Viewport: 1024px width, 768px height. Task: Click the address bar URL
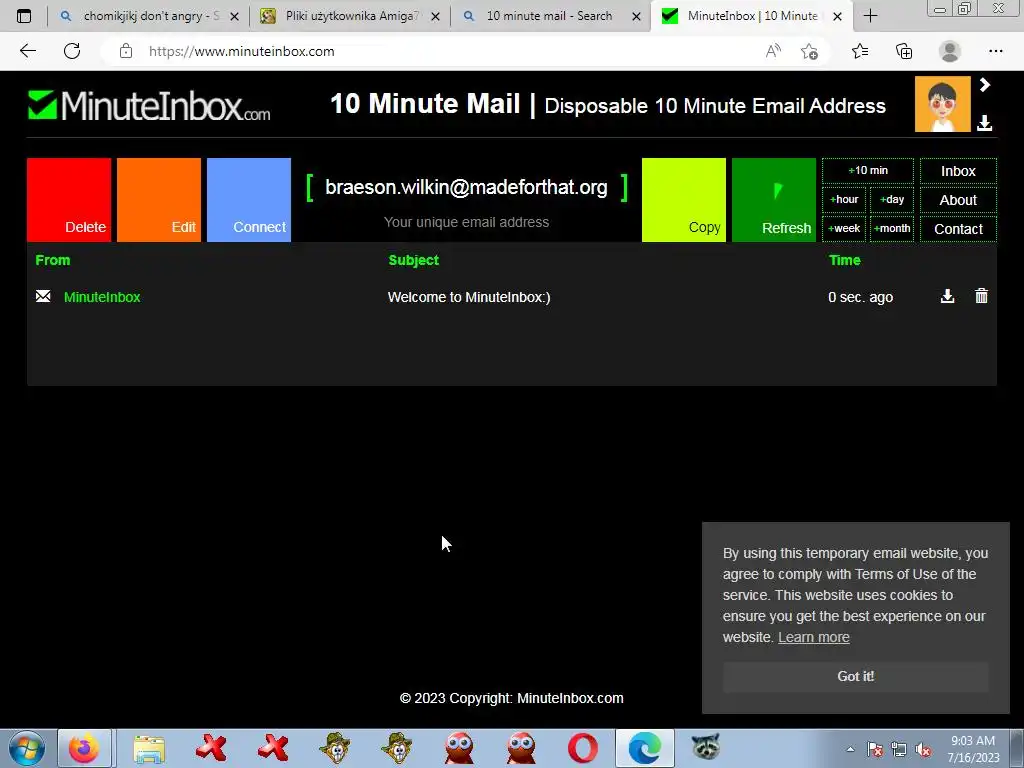(242, 51)
